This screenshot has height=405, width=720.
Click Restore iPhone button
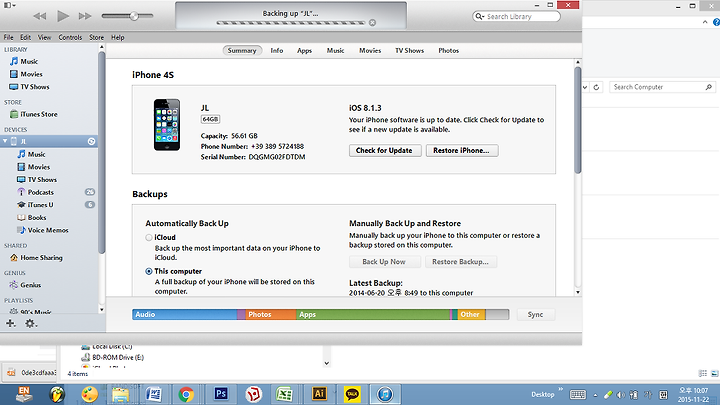(461, 151)
